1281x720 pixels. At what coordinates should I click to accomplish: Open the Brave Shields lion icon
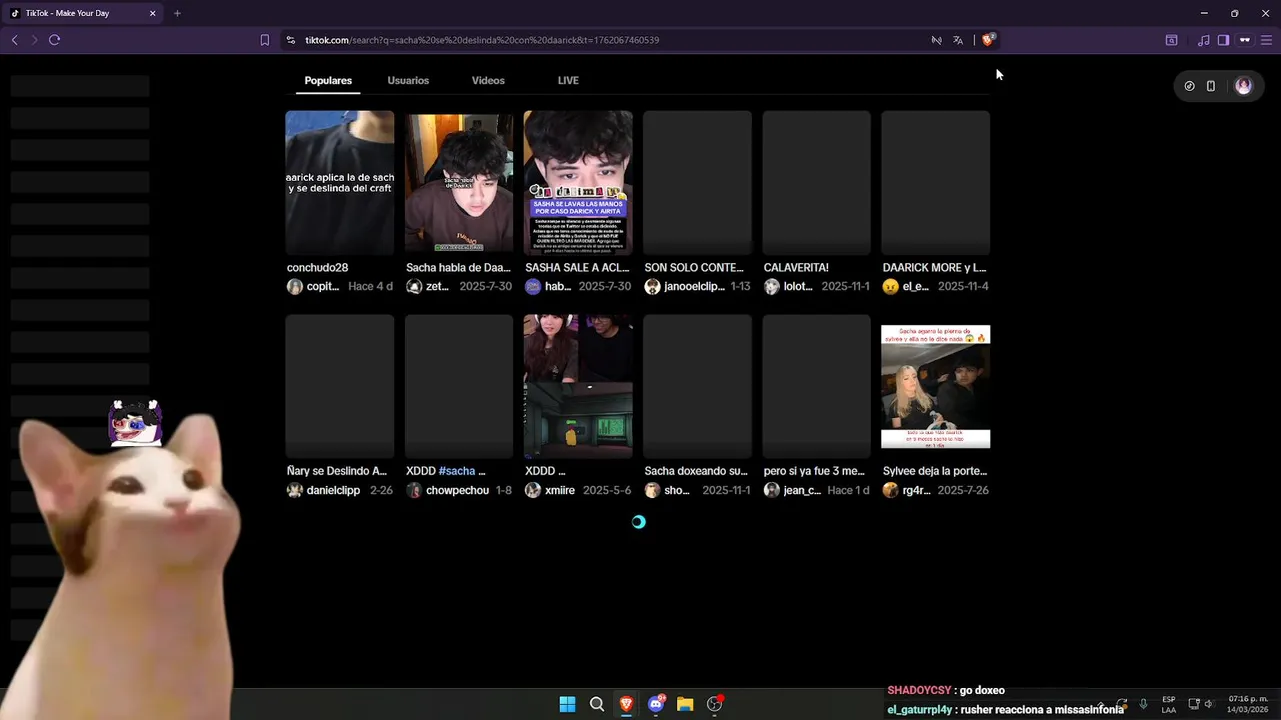pyautogui.click(x=988, y=40)
